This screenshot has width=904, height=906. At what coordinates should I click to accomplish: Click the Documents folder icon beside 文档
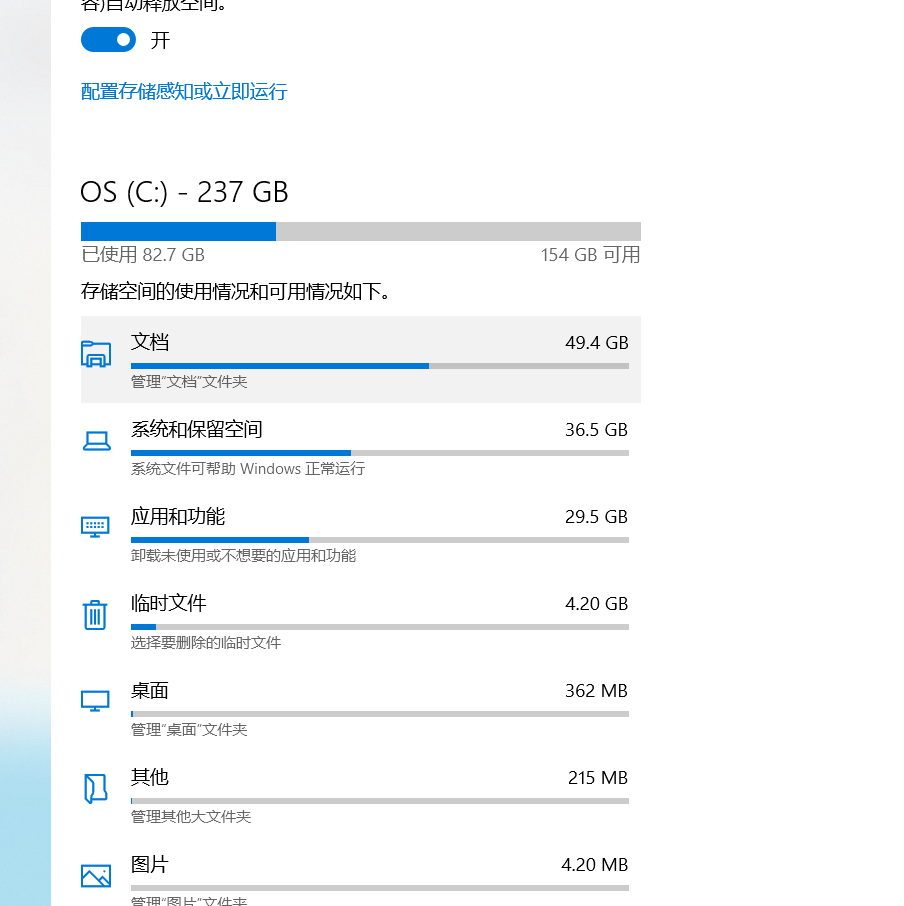pyautogui.click(x=95, y=353)
